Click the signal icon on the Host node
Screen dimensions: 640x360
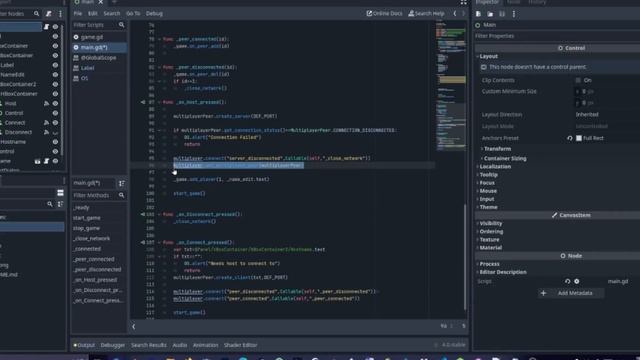[46, 104]
